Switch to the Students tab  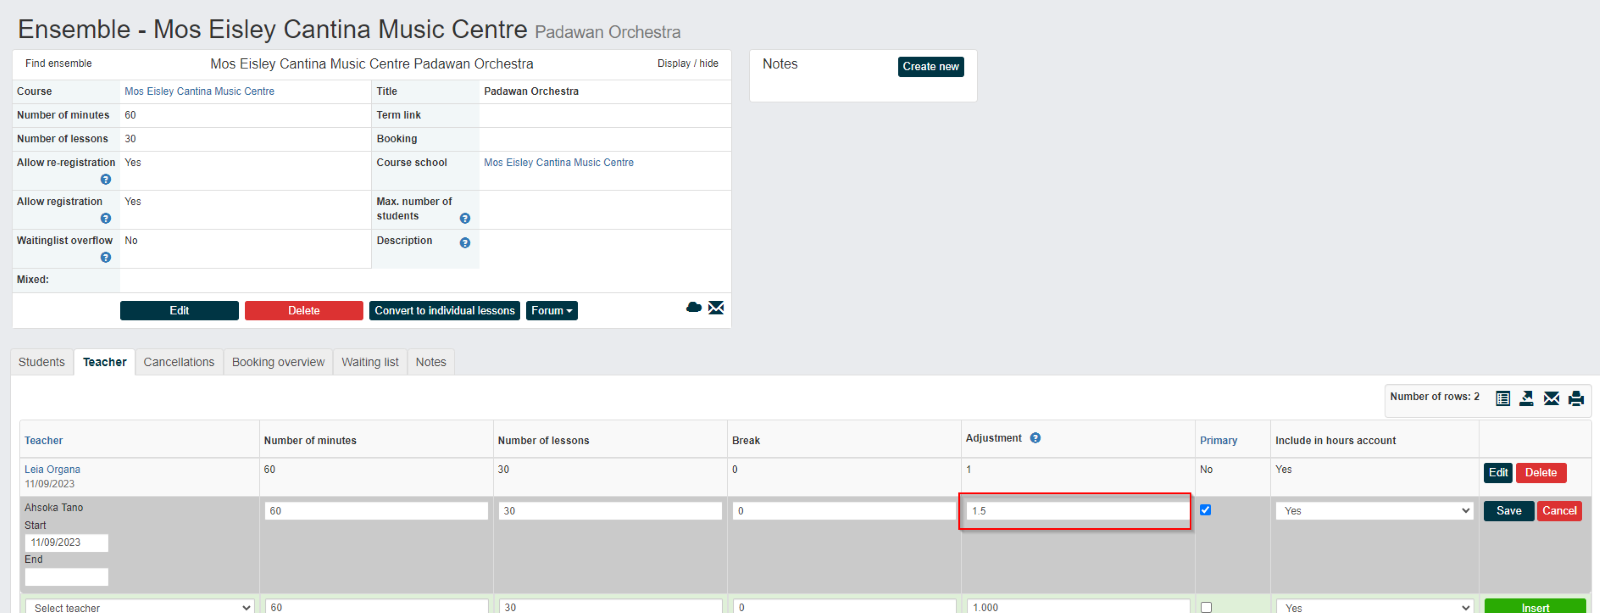tap(41, 362)
